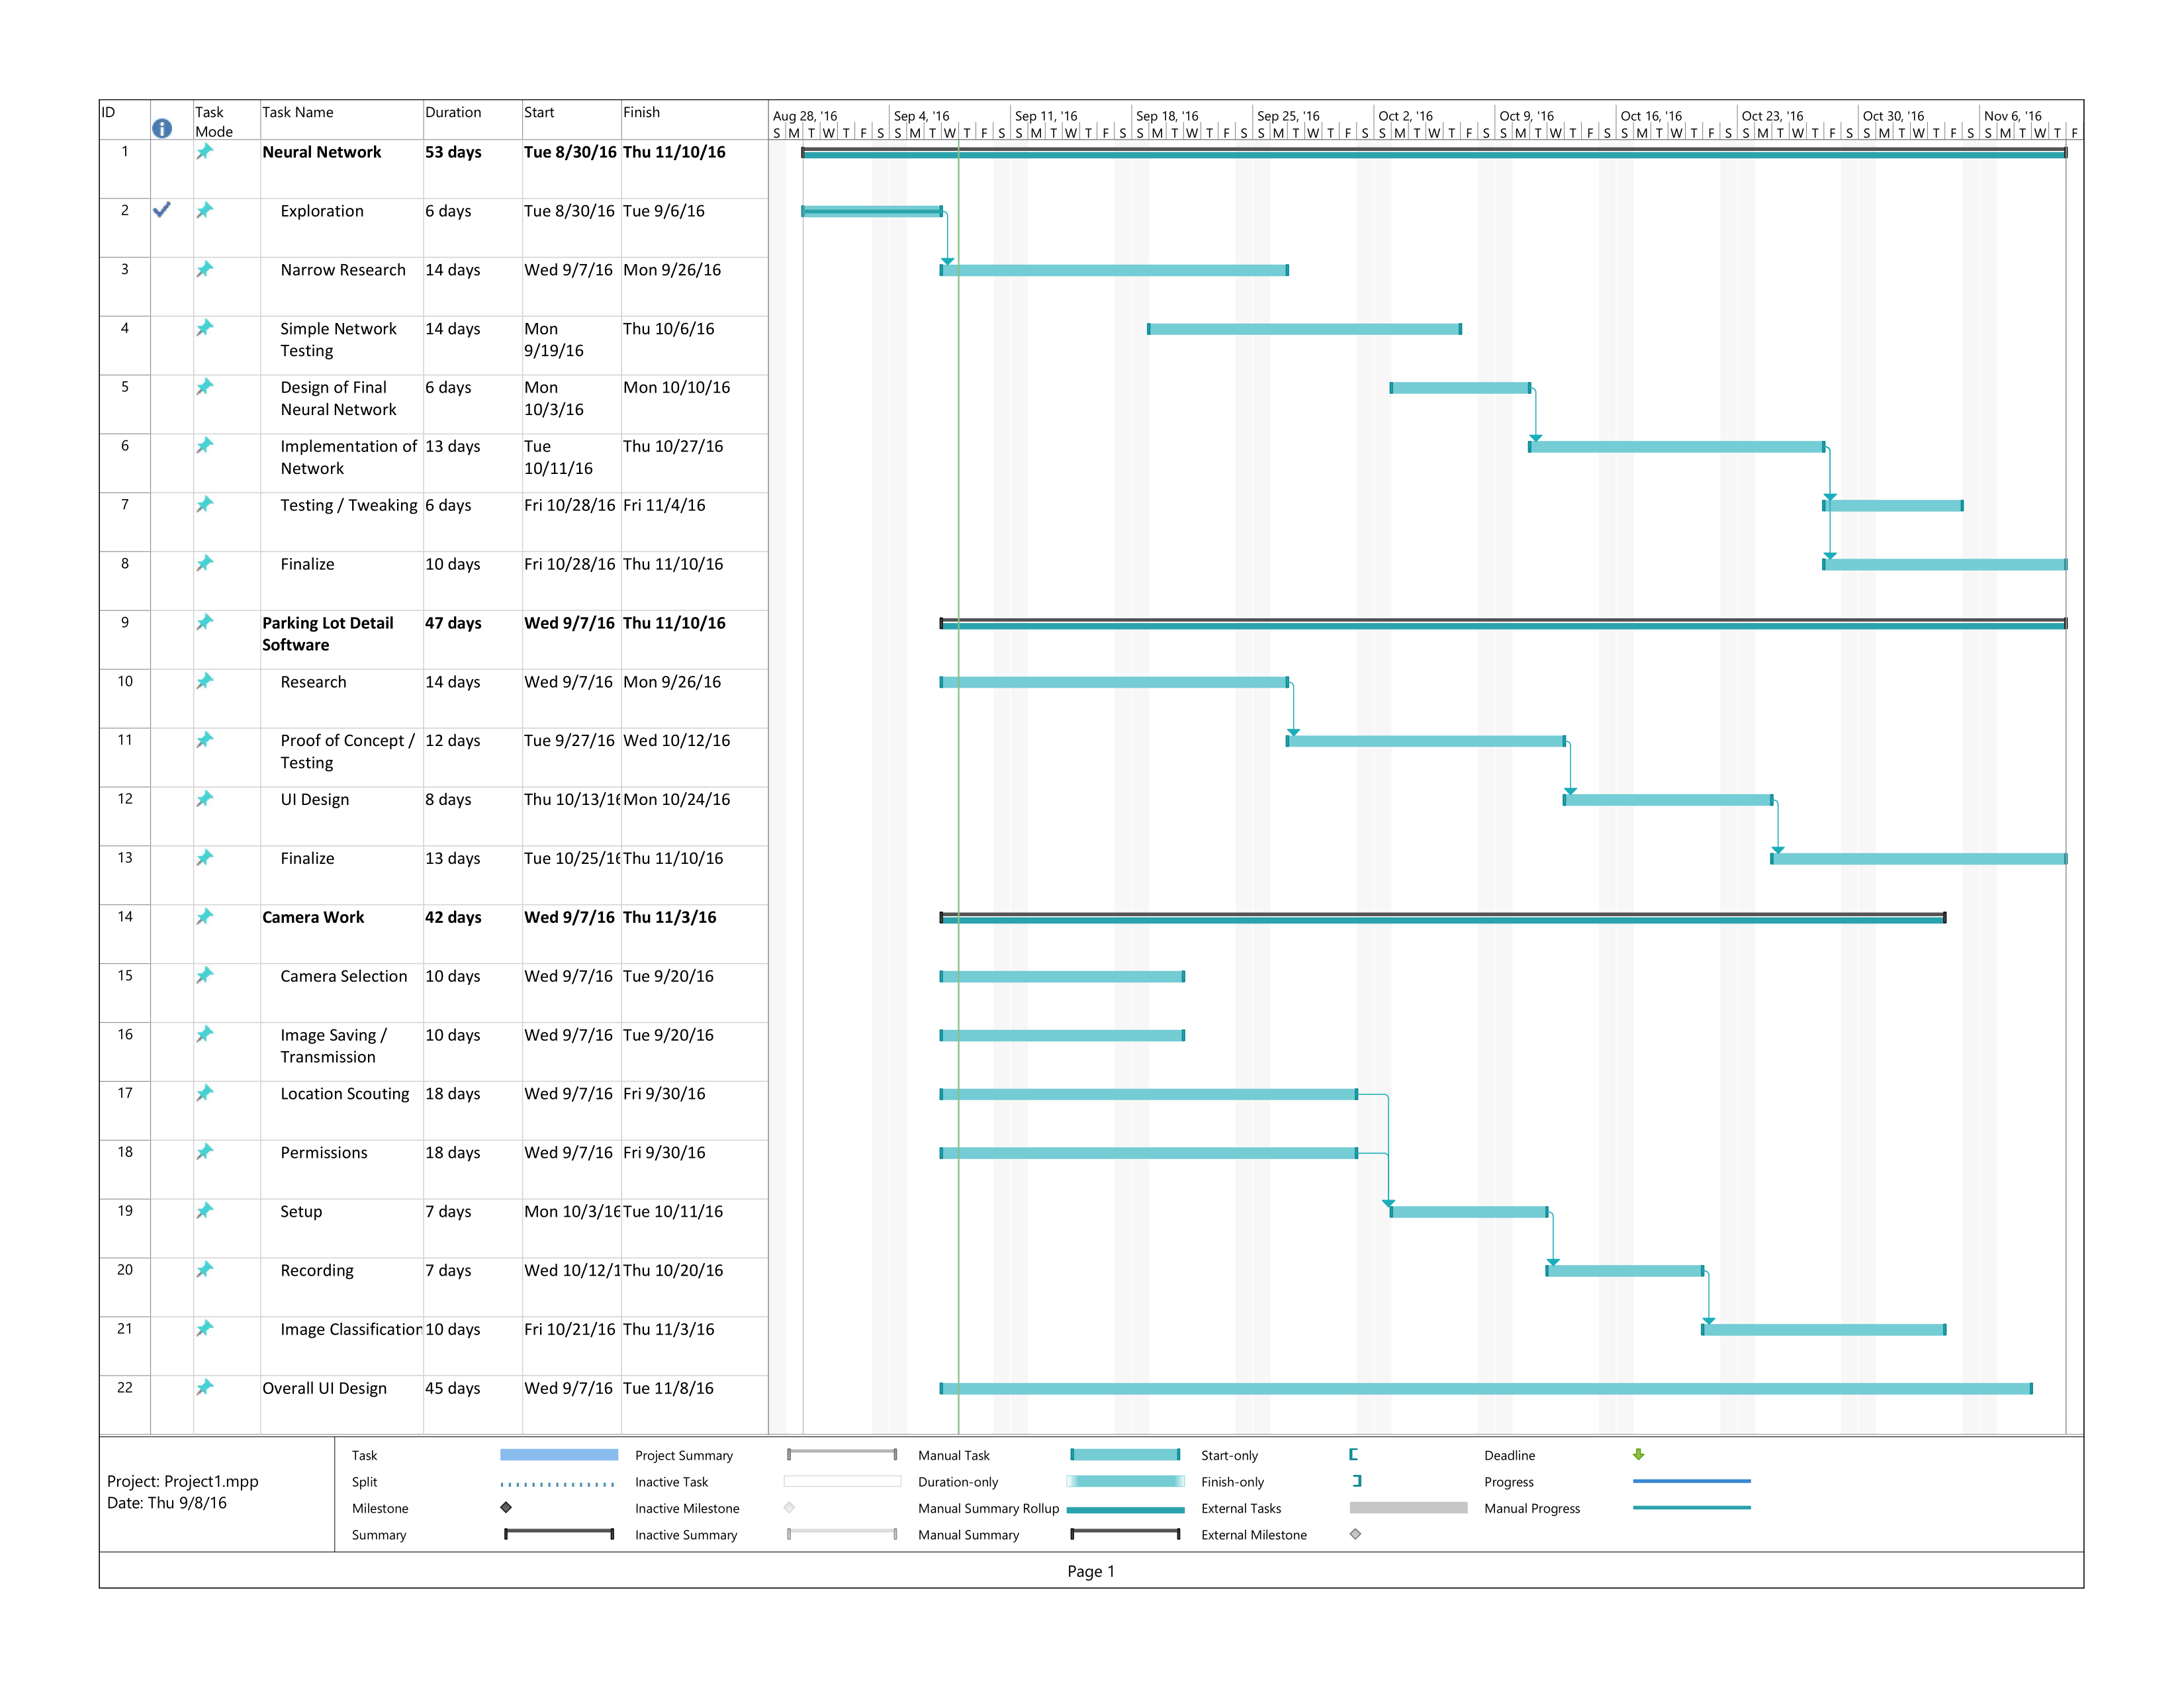Click the pin task mode icon for Neural Network
2184x1688 pixels.
coord(205,152)
